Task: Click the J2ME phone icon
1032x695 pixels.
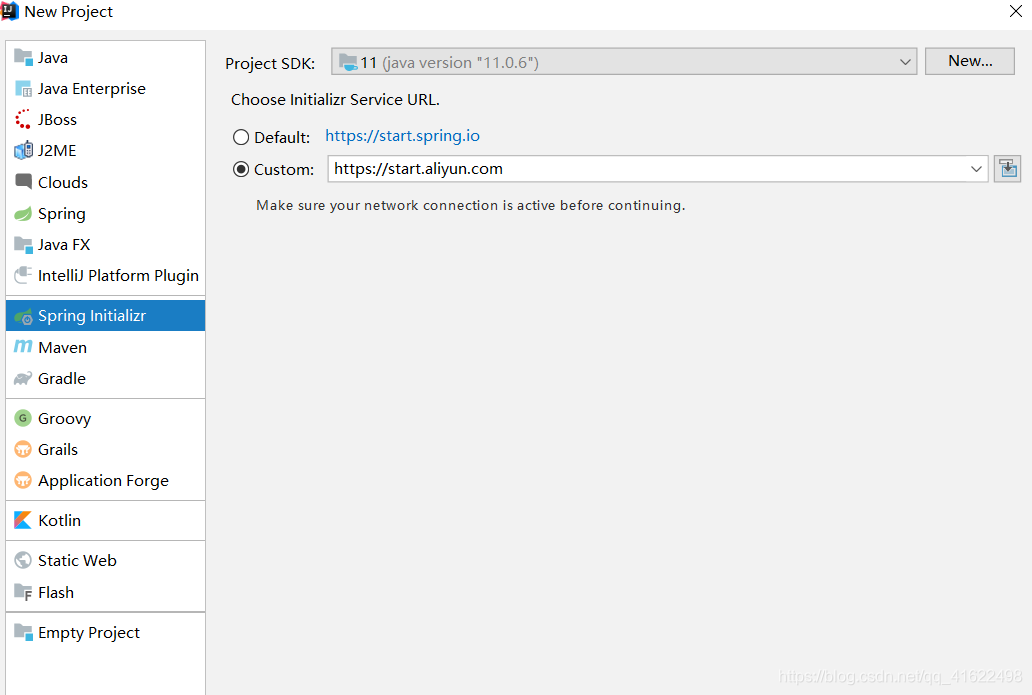Action: [23, 150]
